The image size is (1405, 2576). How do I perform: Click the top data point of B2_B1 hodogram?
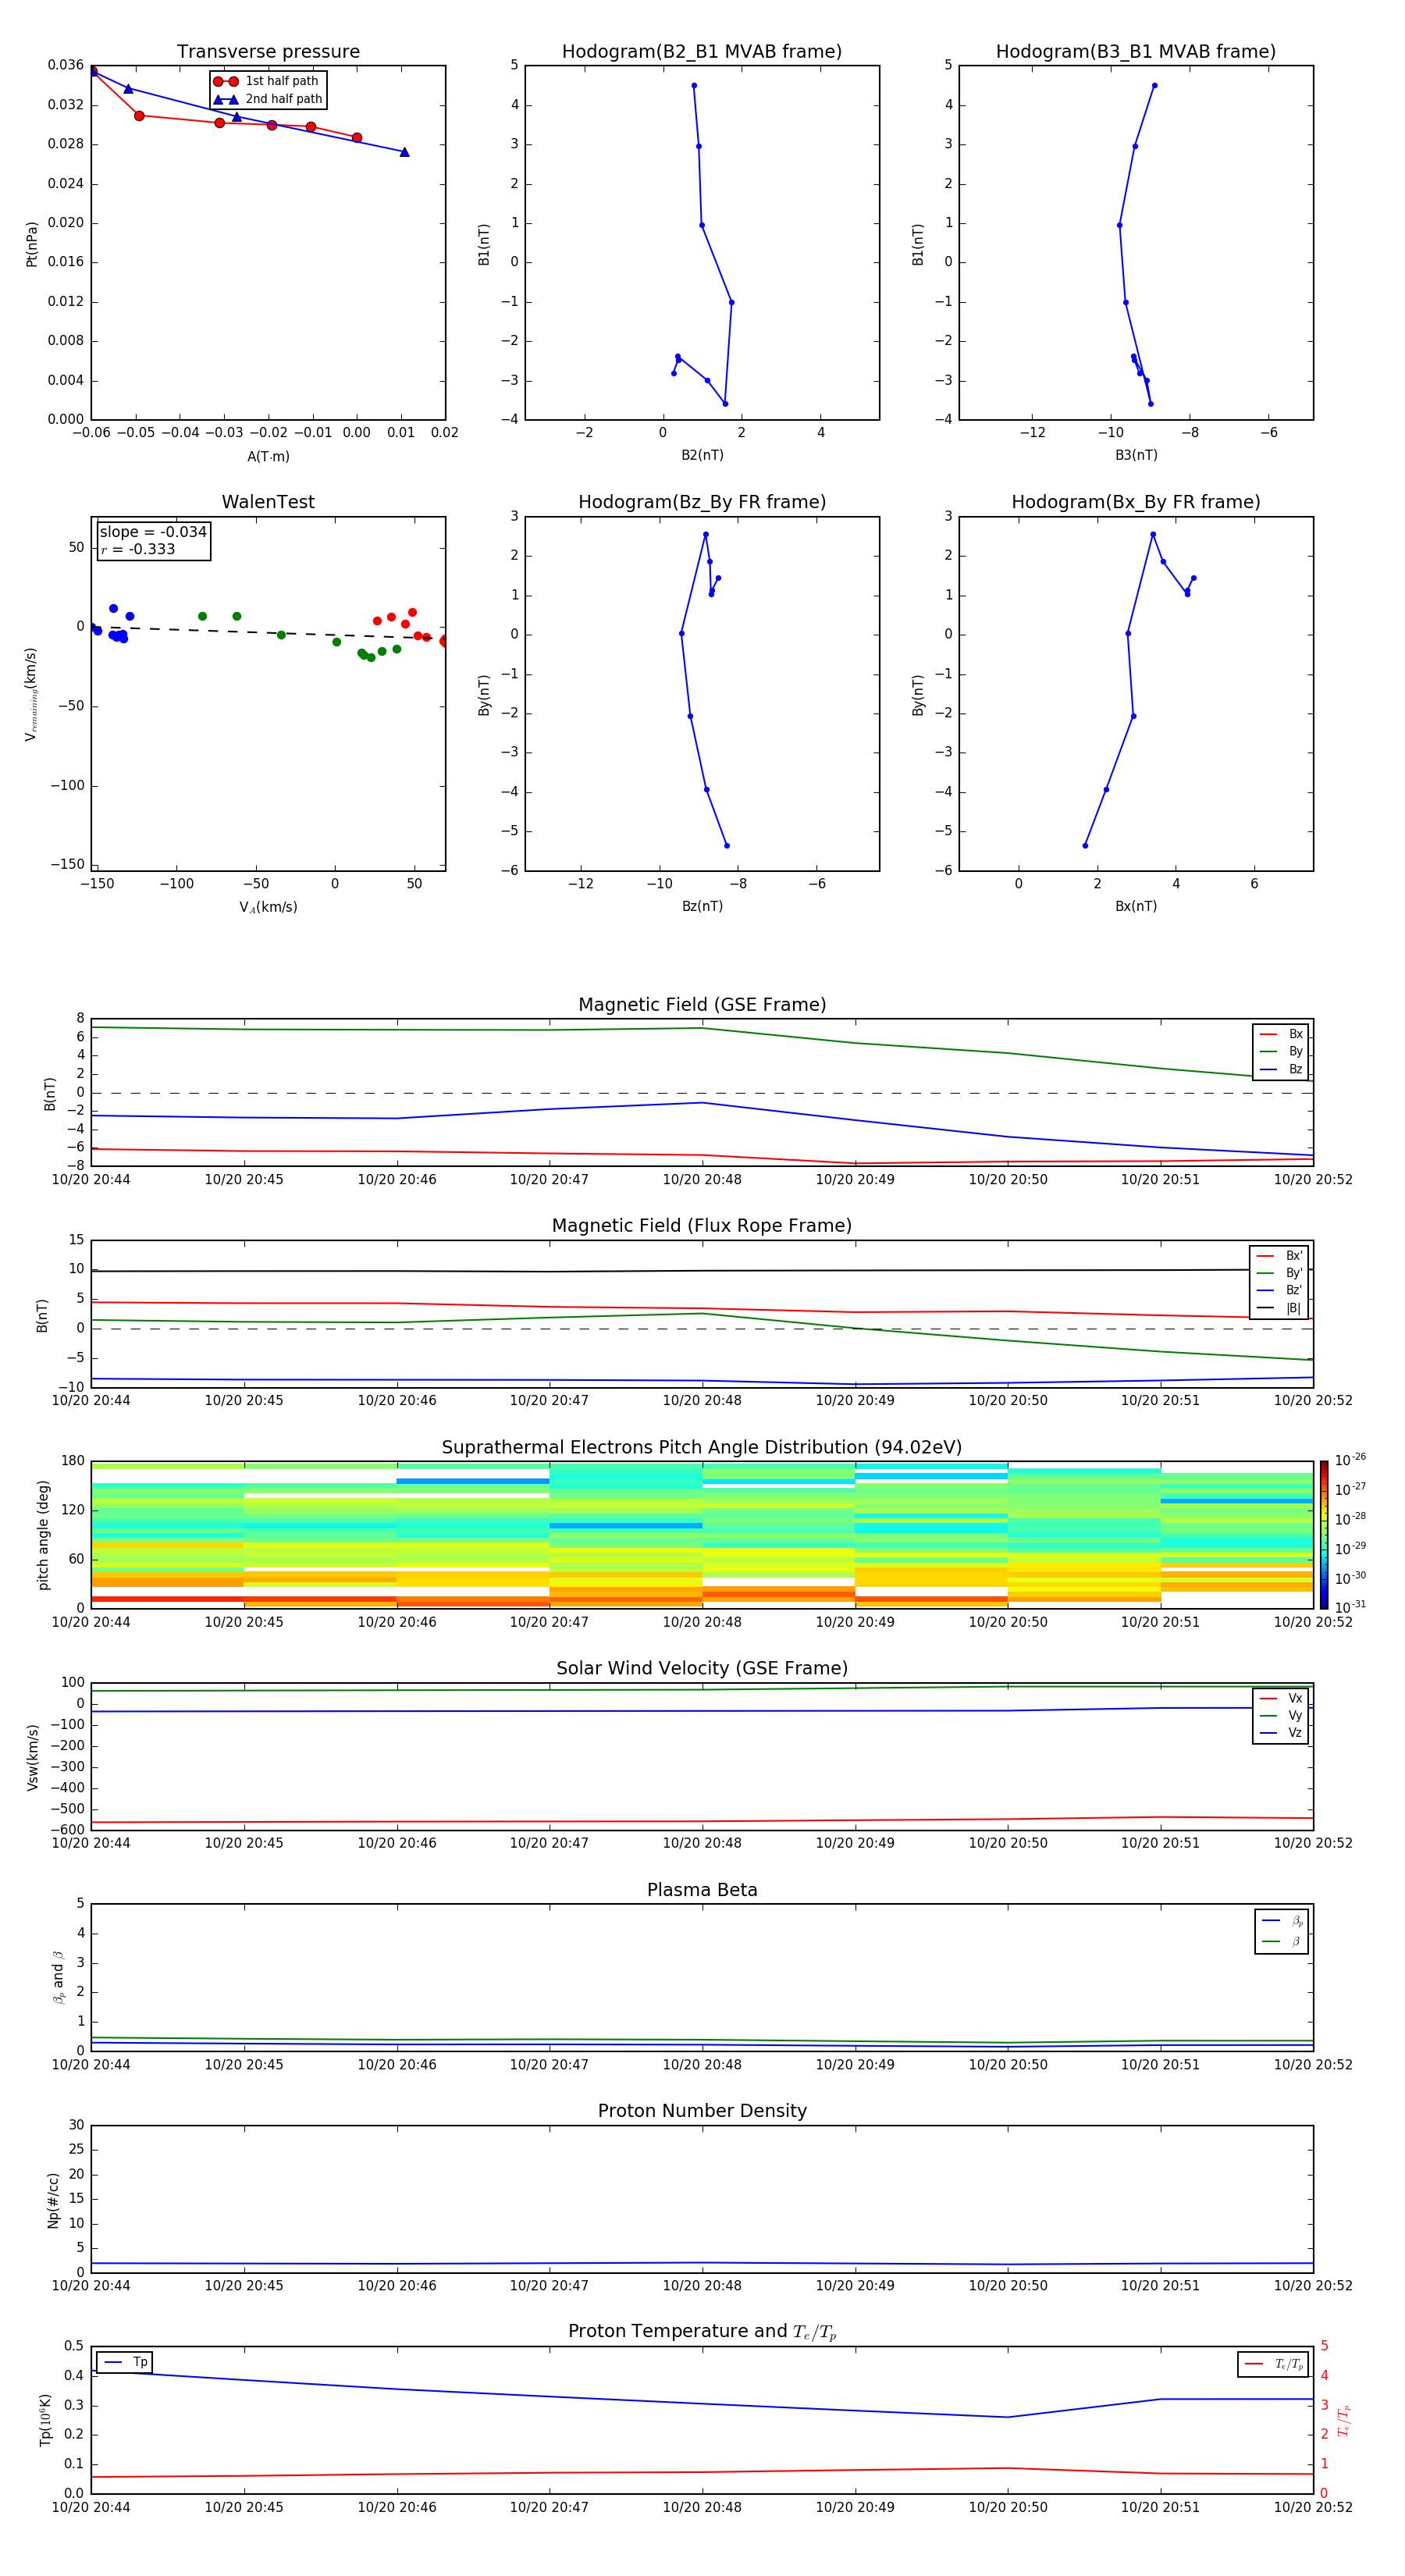pos(694,86)
